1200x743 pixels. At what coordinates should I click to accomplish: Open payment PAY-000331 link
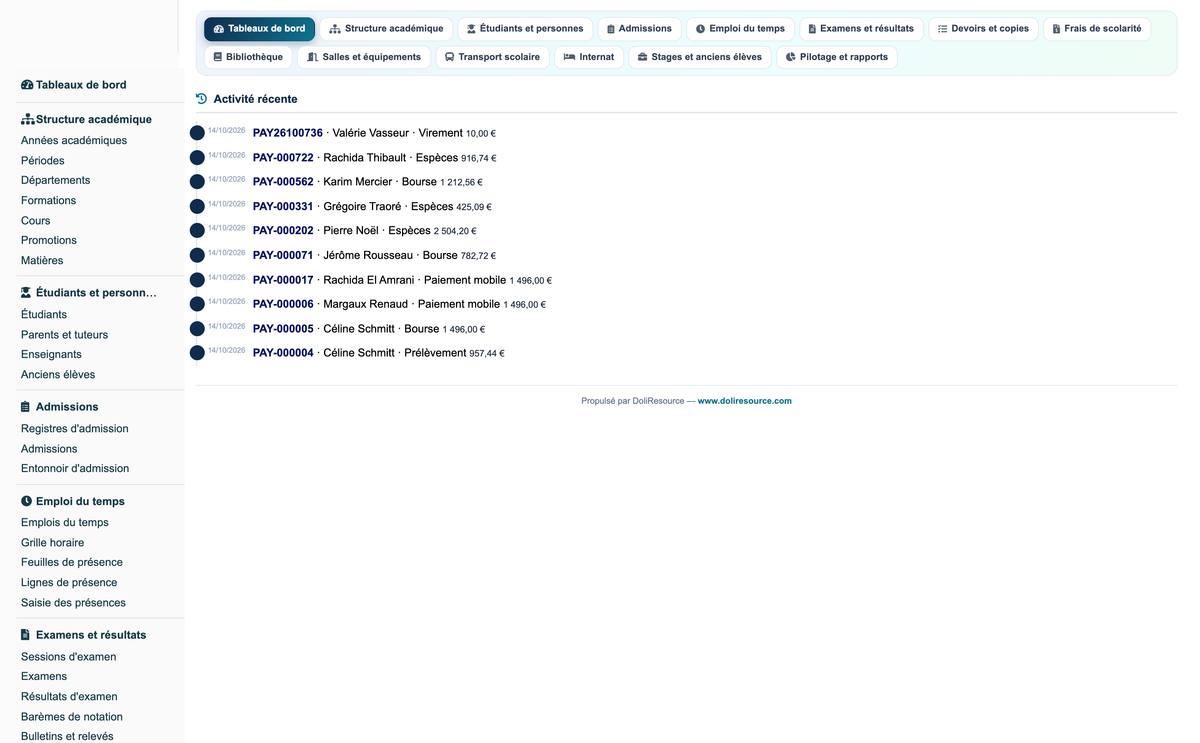pos(283,207)
